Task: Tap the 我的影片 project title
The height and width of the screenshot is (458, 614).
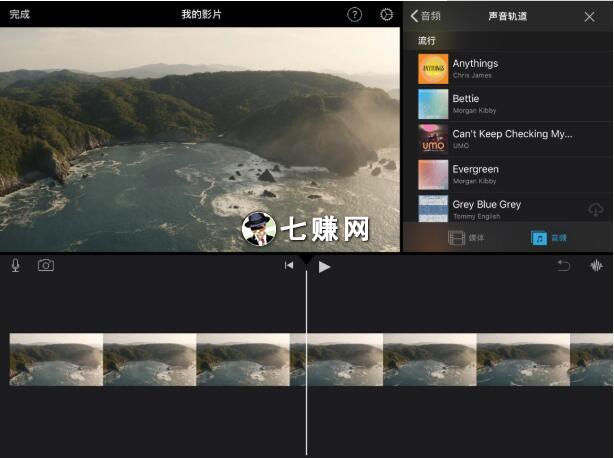Action: tap(201, 14)
